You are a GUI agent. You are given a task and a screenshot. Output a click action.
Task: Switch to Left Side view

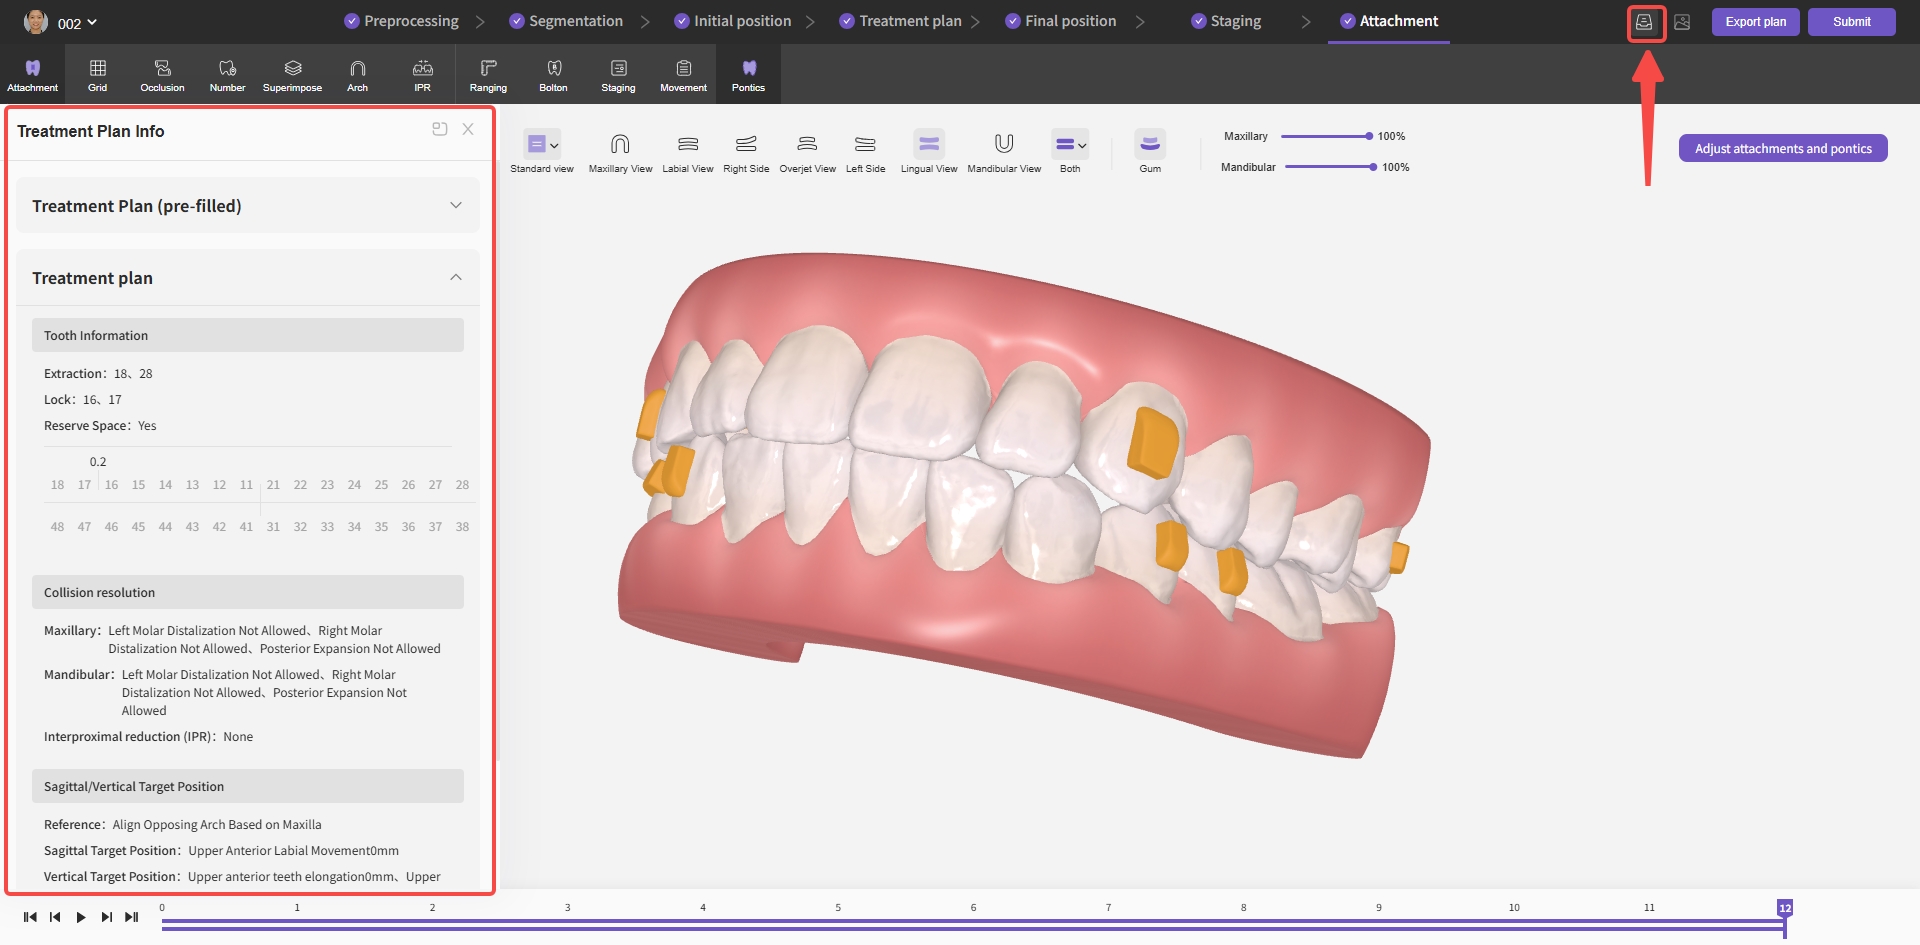pyautogui.click(x=865, y=151)
